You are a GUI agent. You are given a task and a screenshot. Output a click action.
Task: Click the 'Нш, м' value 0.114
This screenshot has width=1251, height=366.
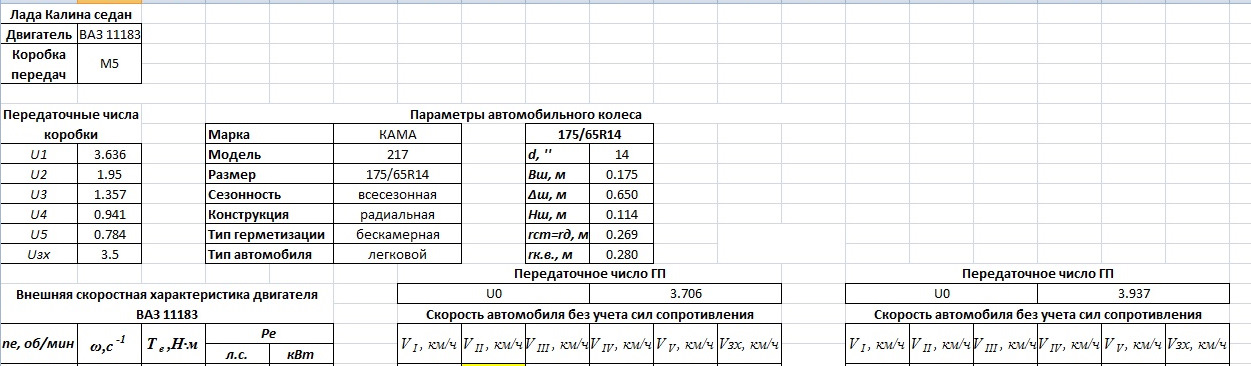(x=621, y=215)
